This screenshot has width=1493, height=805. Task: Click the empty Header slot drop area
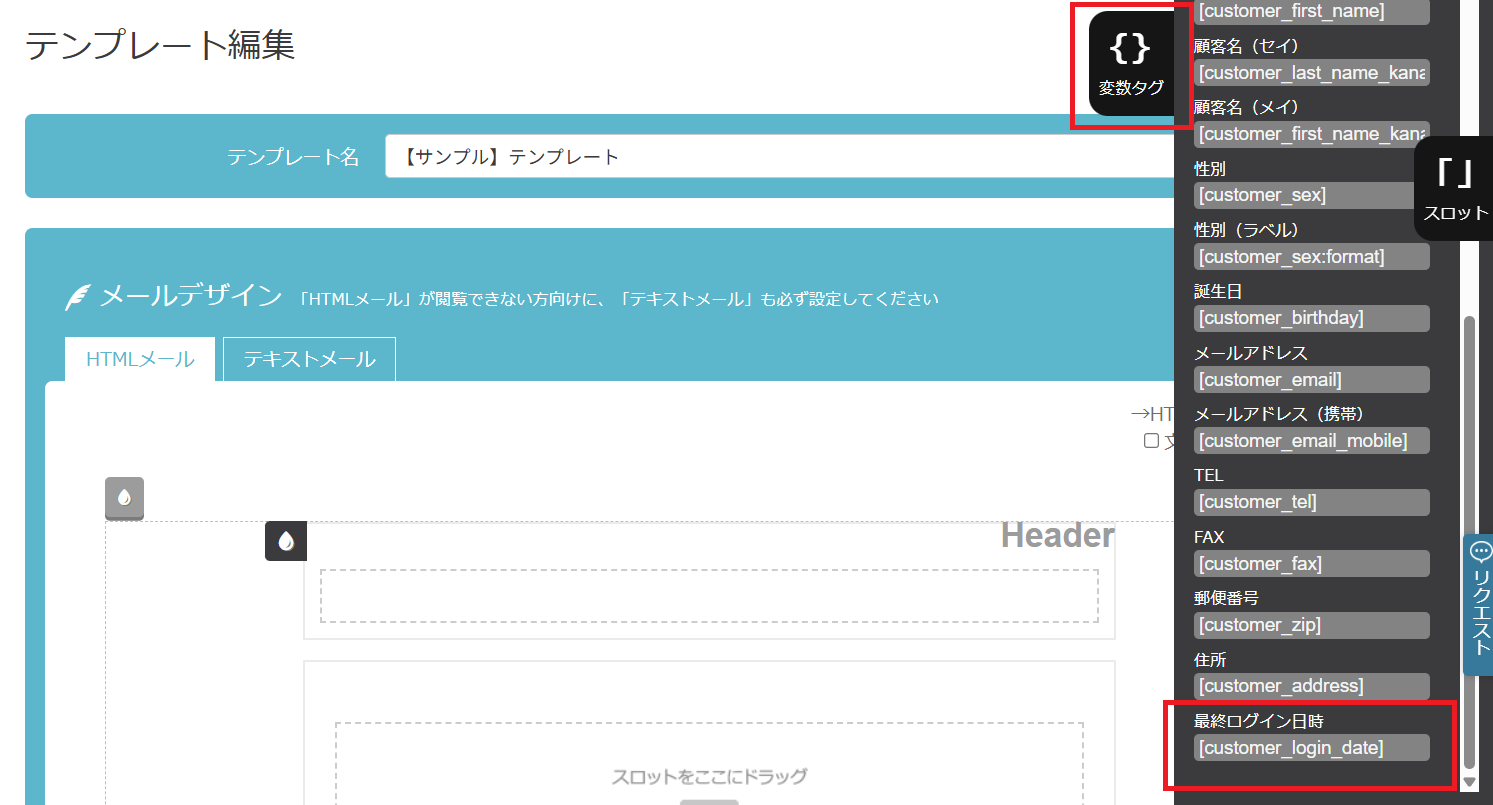(x=709, y=596)
